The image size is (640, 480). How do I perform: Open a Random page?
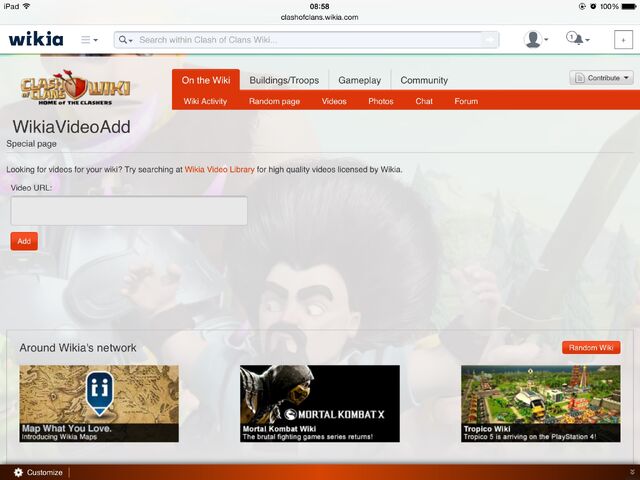point(274,101)
